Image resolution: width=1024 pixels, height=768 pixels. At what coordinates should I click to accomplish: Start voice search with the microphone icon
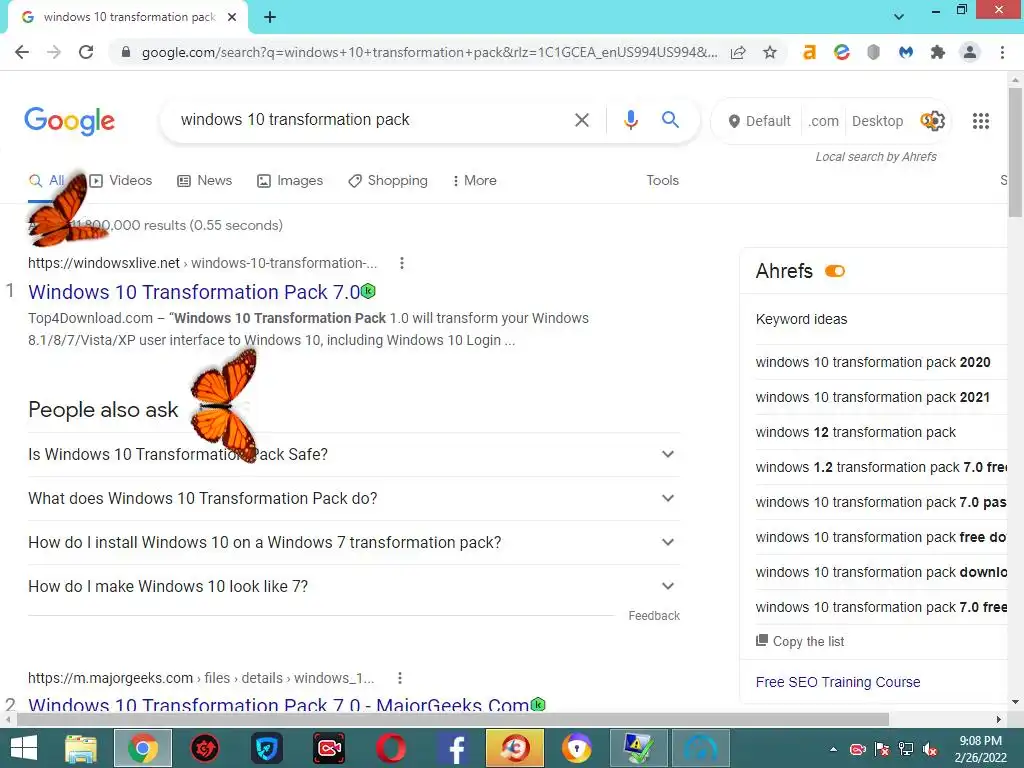tap(630, 120)
